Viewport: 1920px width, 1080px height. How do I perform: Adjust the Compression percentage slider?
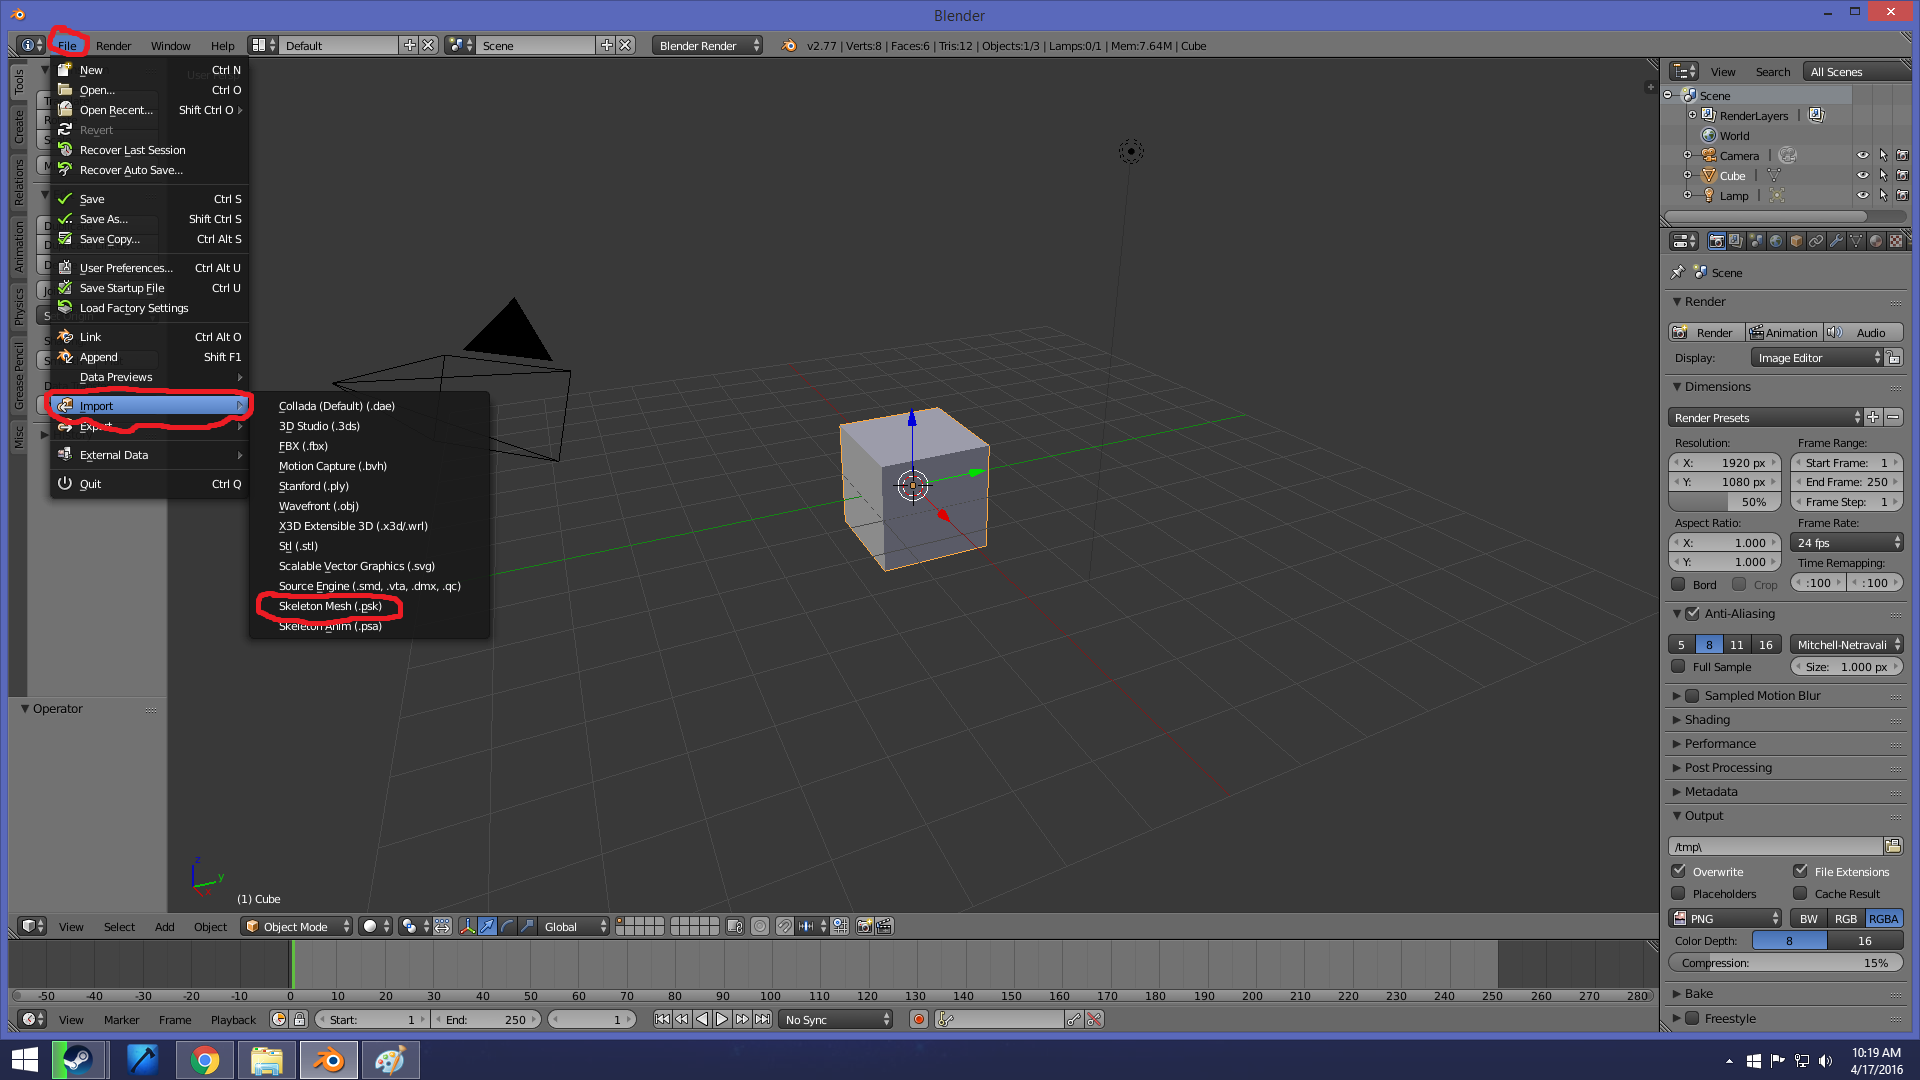click(x=1785, y=962)
